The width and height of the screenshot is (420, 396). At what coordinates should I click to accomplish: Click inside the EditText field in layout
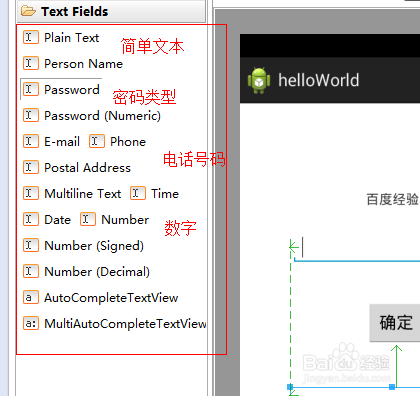pyautogui.click(x=357, y=248)
